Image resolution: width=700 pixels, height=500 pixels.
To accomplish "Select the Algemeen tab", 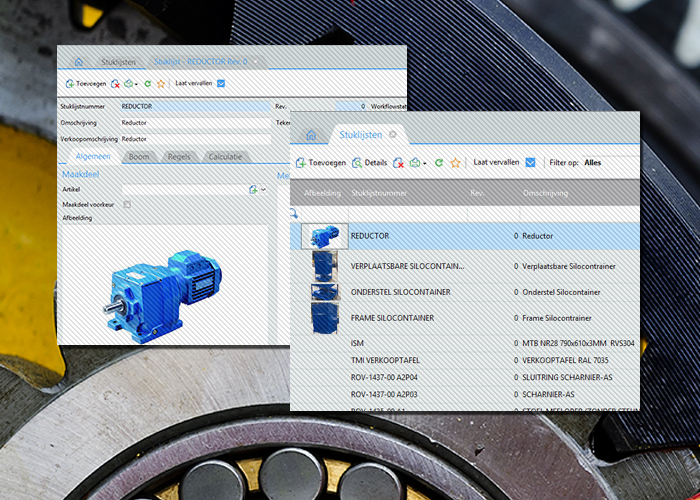I will point(93,157).
